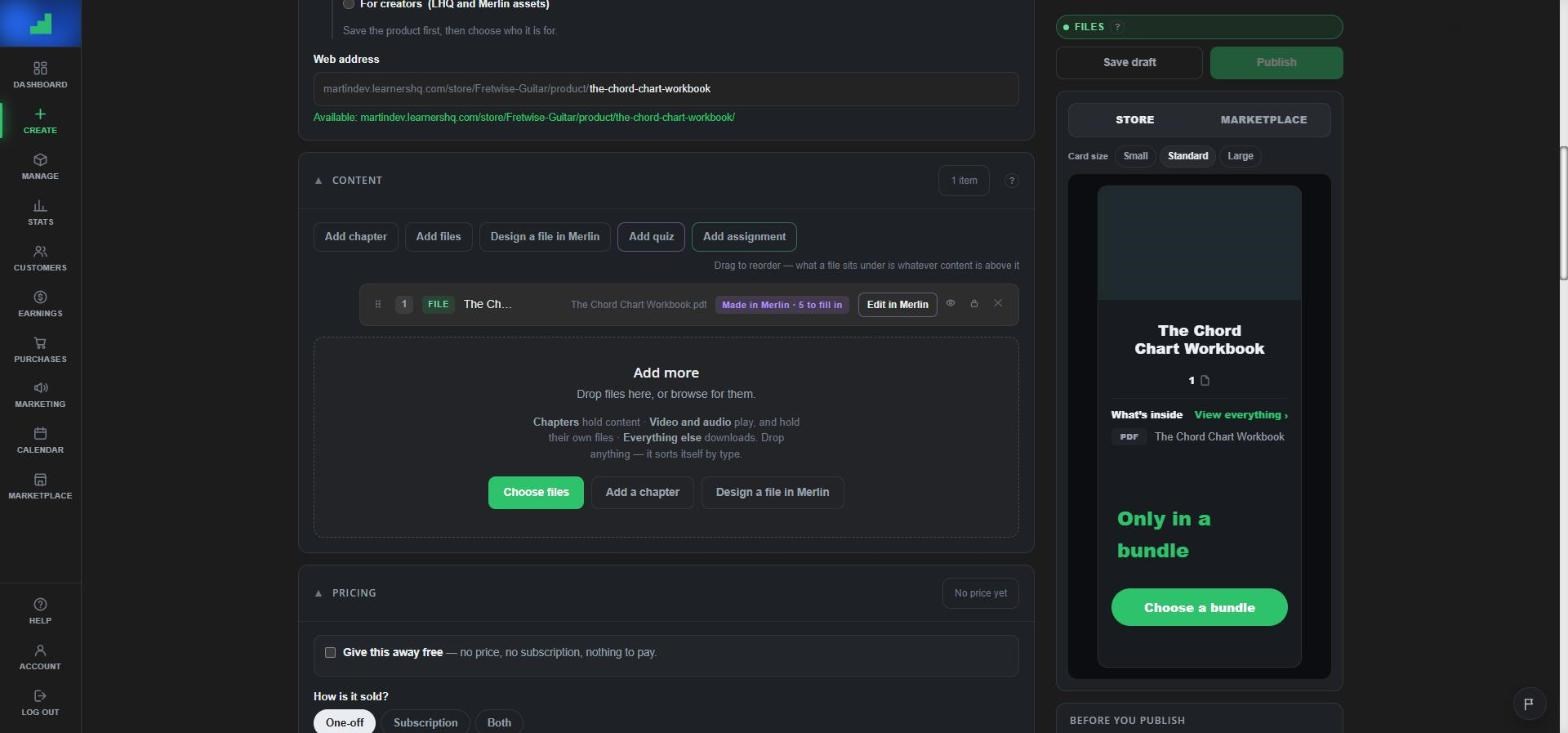Collapse the Content section
Viewport: 1568px width, 733px height.
(318, 181)
